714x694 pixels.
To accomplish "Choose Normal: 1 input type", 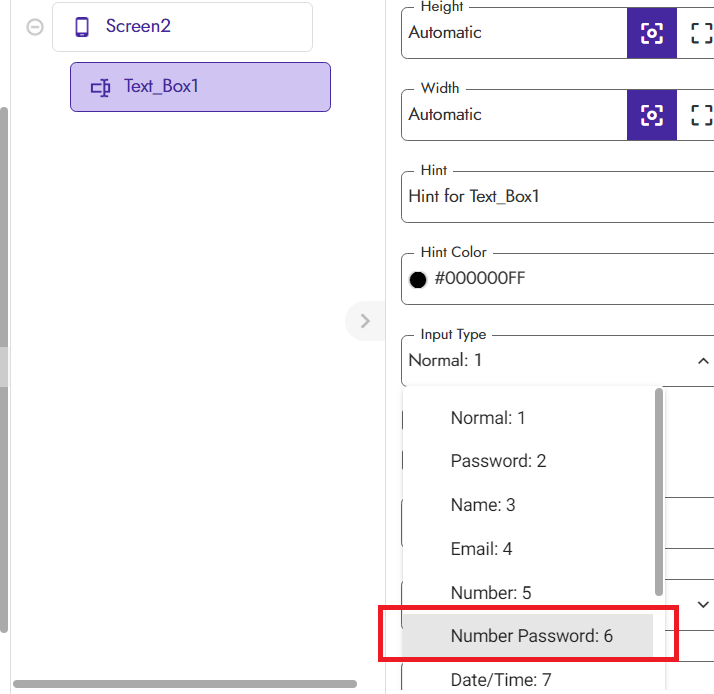I will point(488,418).
